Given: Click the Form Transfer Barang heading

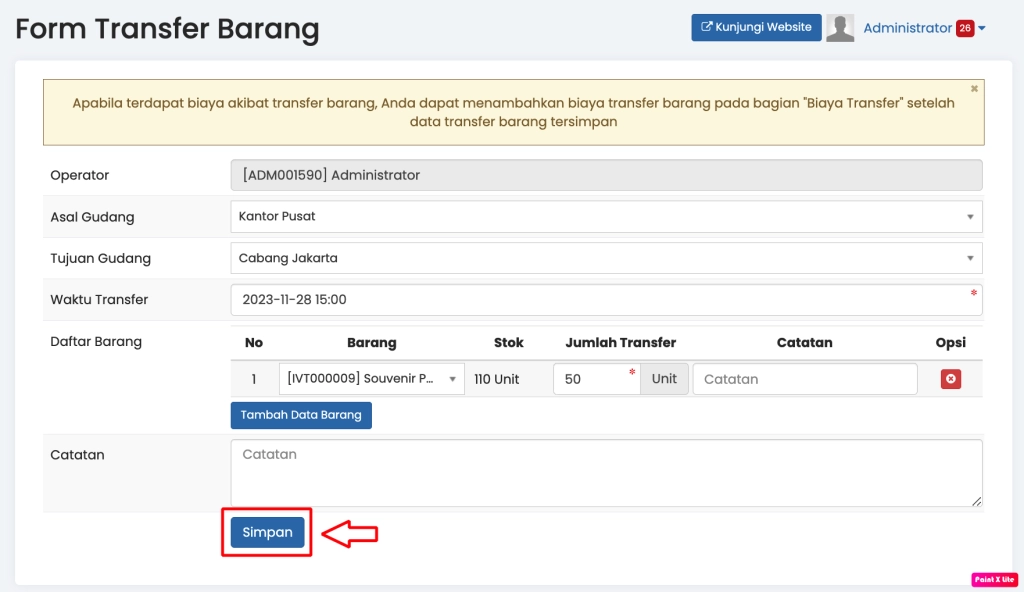Looking at the screenshot, I should [x=167, y=29].
